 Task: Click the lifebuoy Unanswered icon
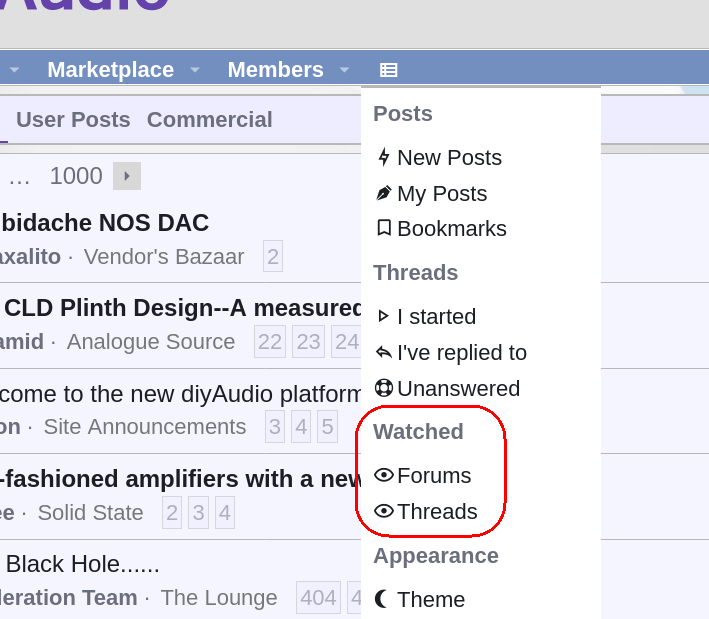(383, 388)
